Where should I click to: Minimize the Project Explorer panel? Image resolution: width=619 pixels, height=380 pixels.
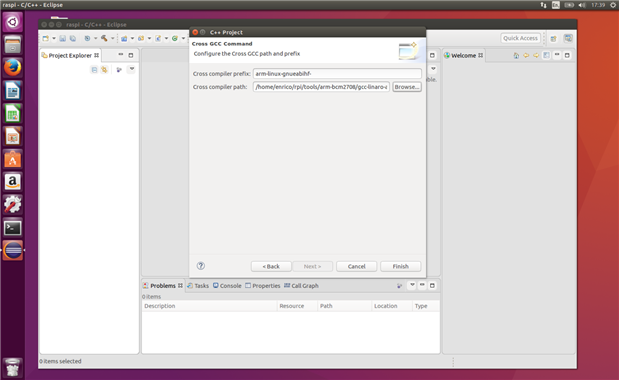pos(121,55)
